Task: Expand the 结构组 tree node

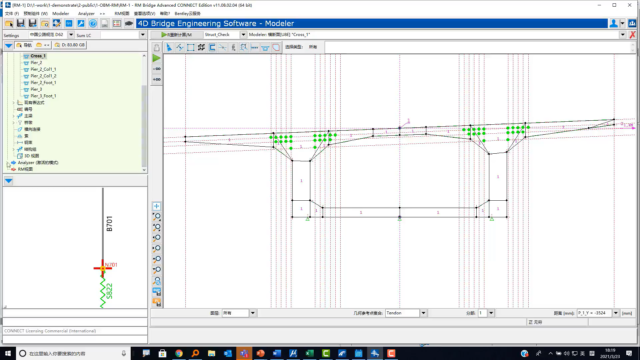Action: click(x=14, y=149)
